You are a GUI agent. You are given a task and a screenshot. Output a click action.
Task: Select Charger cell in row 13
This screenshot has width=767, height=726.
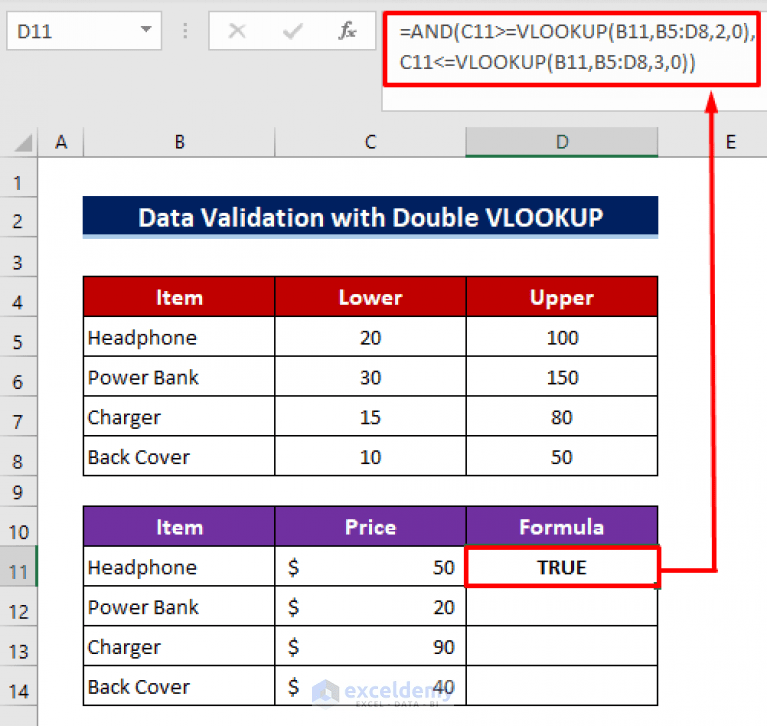179,646
